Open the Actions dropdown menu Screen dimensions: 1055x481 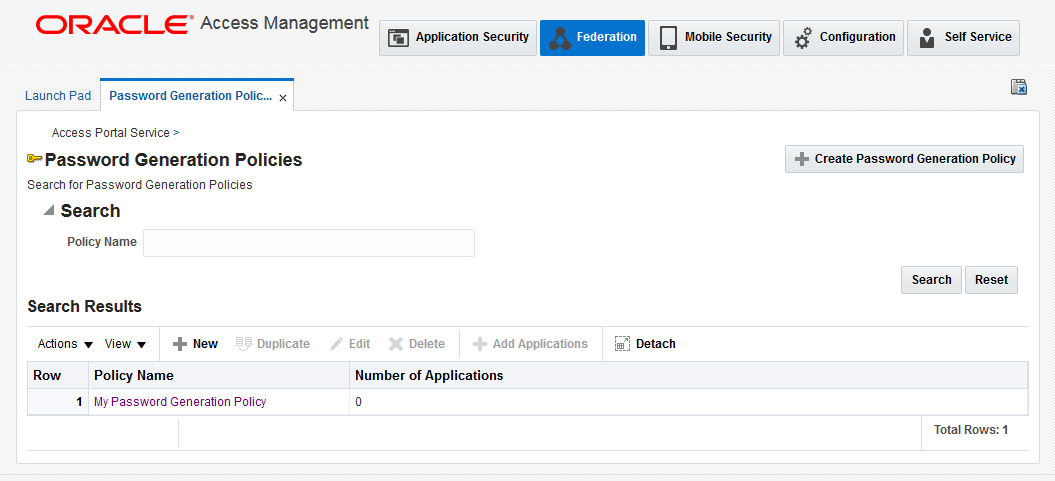[x=65, y=344]
